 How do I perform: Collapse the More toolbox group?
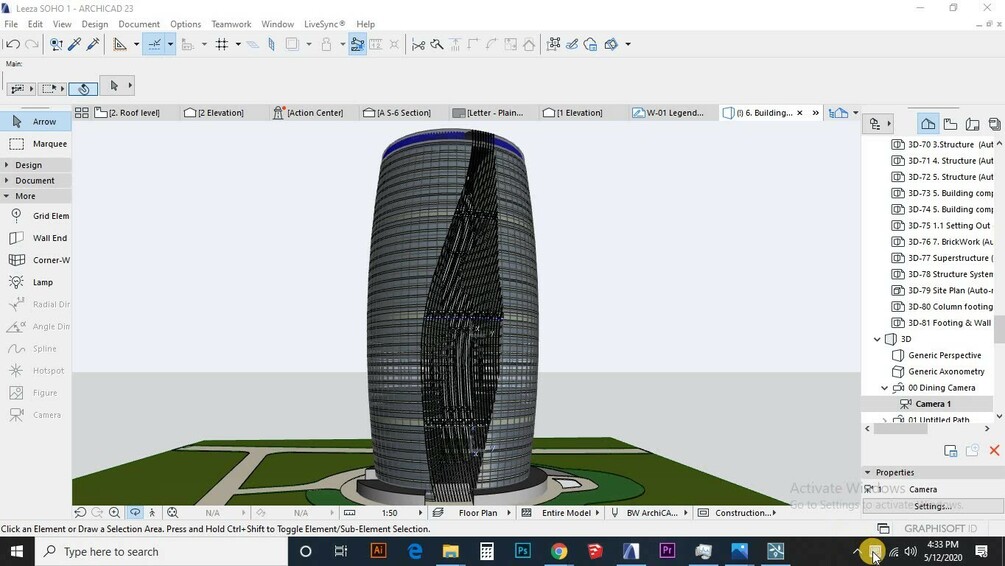6,196
